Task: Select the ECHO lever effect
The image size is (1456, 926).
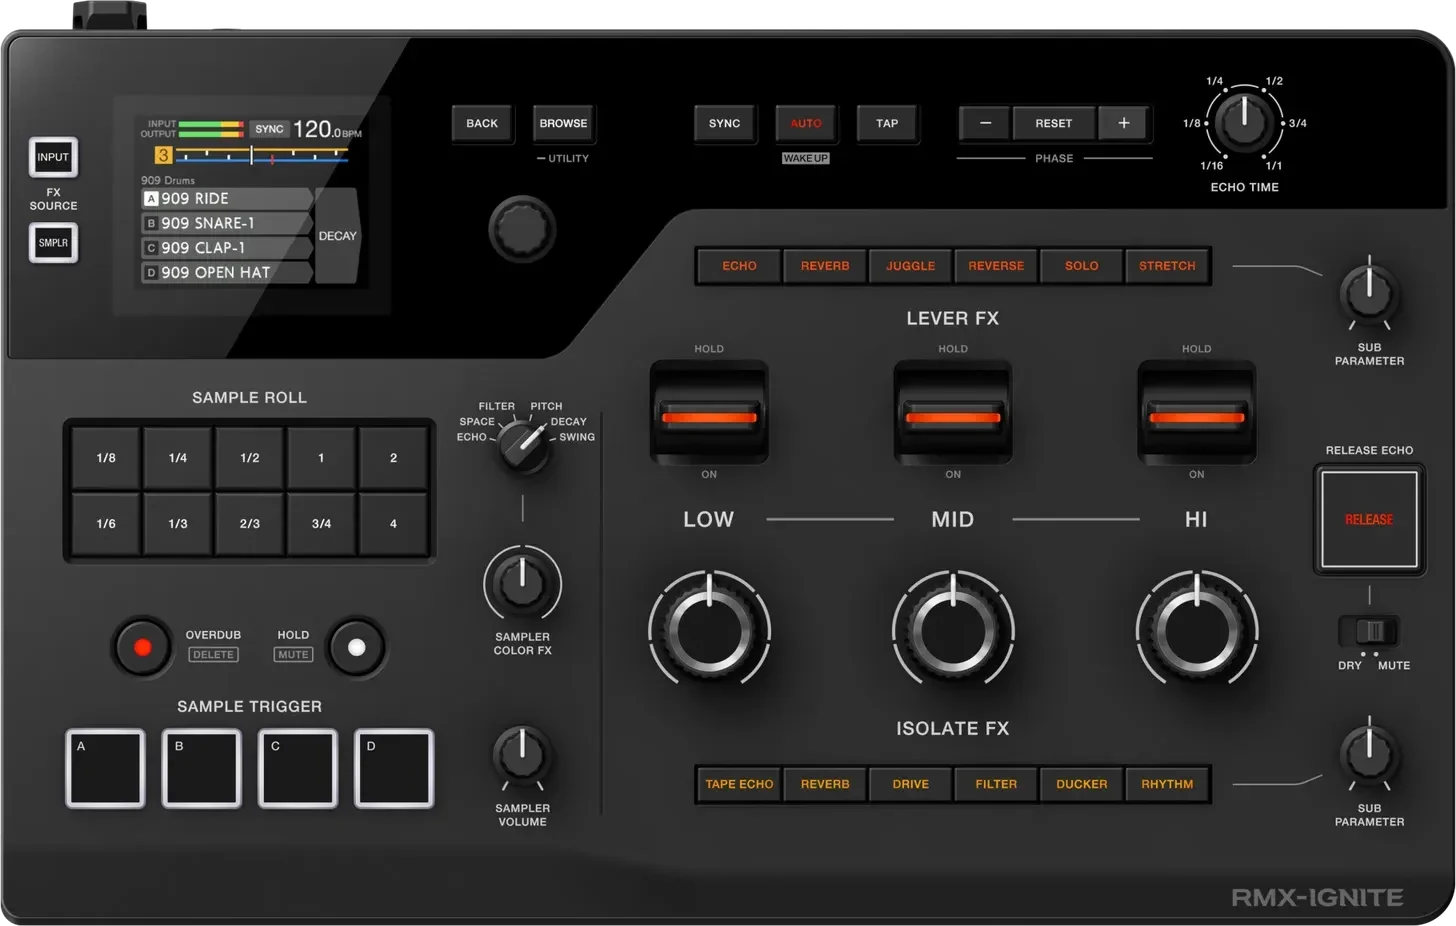Action: pyautogui.click(x=739, y=266)
